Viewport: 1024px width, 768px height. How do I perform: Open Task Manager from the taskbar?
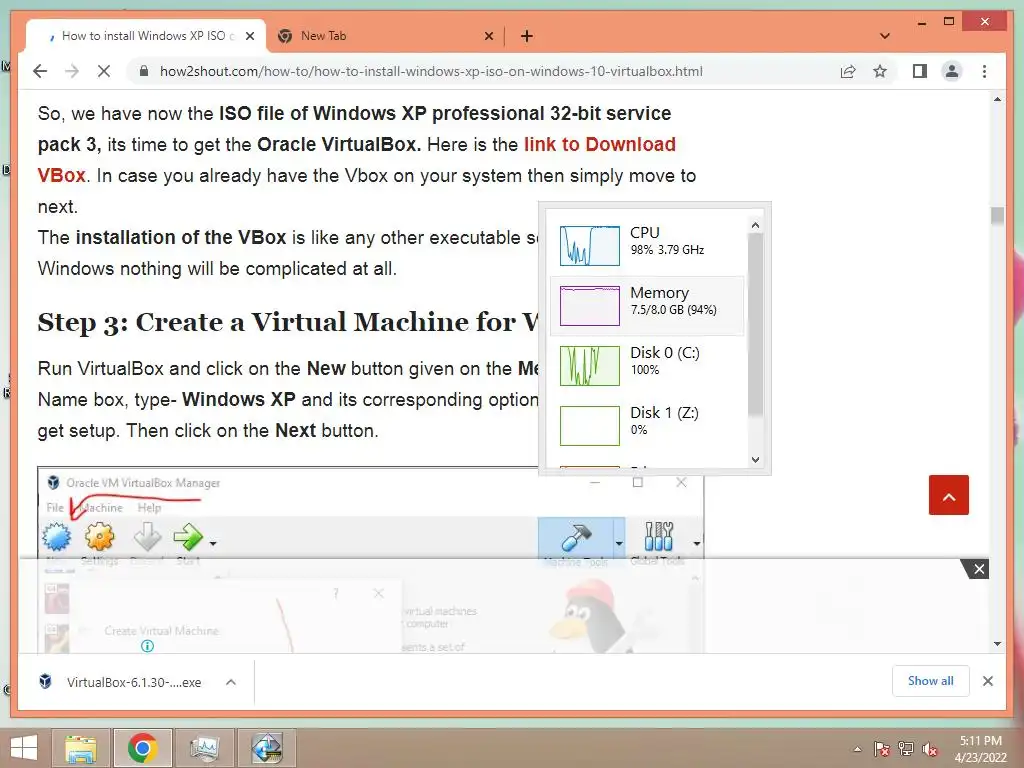click(204, 748)
